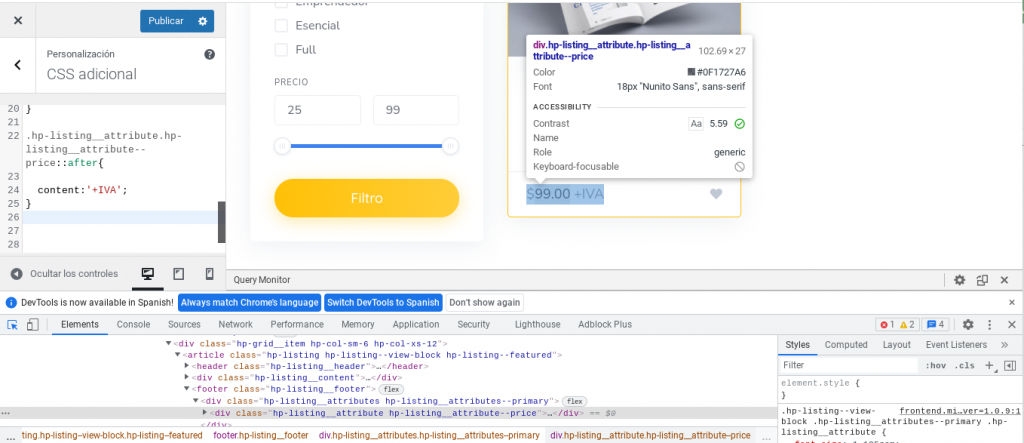This screenshot has width=1024, height=443.
Task: Click flex badge next to footer node
Action: (x=393, y=389)
